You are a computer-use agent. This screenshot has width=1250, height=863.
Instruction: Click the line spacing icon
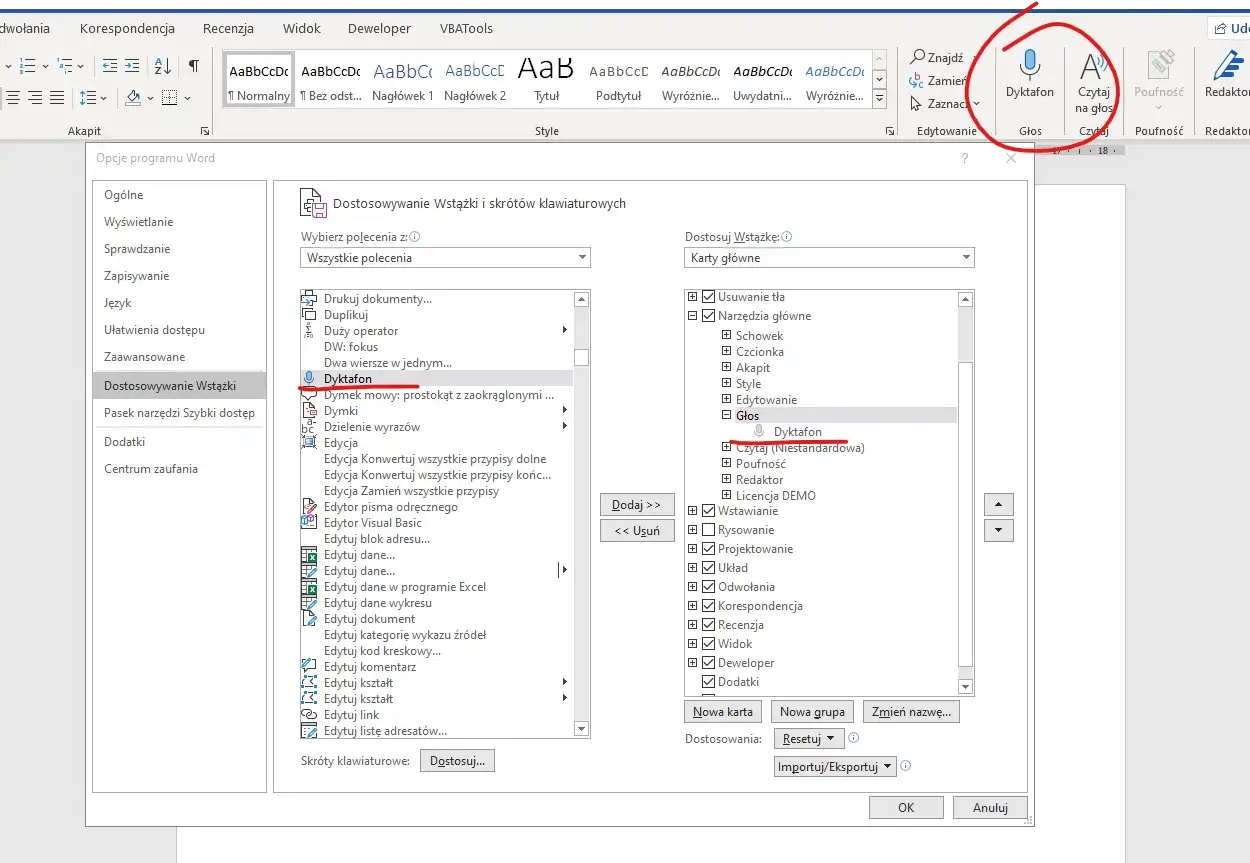tap(88, 97)
